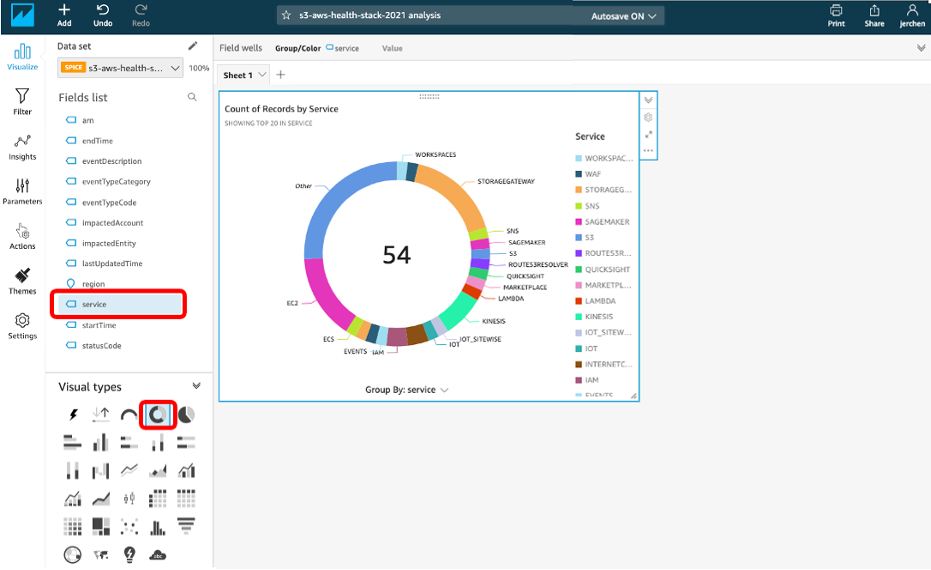Screen dimensions: 931x570
Task: Select the Word cloud visual type
Action: tap(157, 555)
